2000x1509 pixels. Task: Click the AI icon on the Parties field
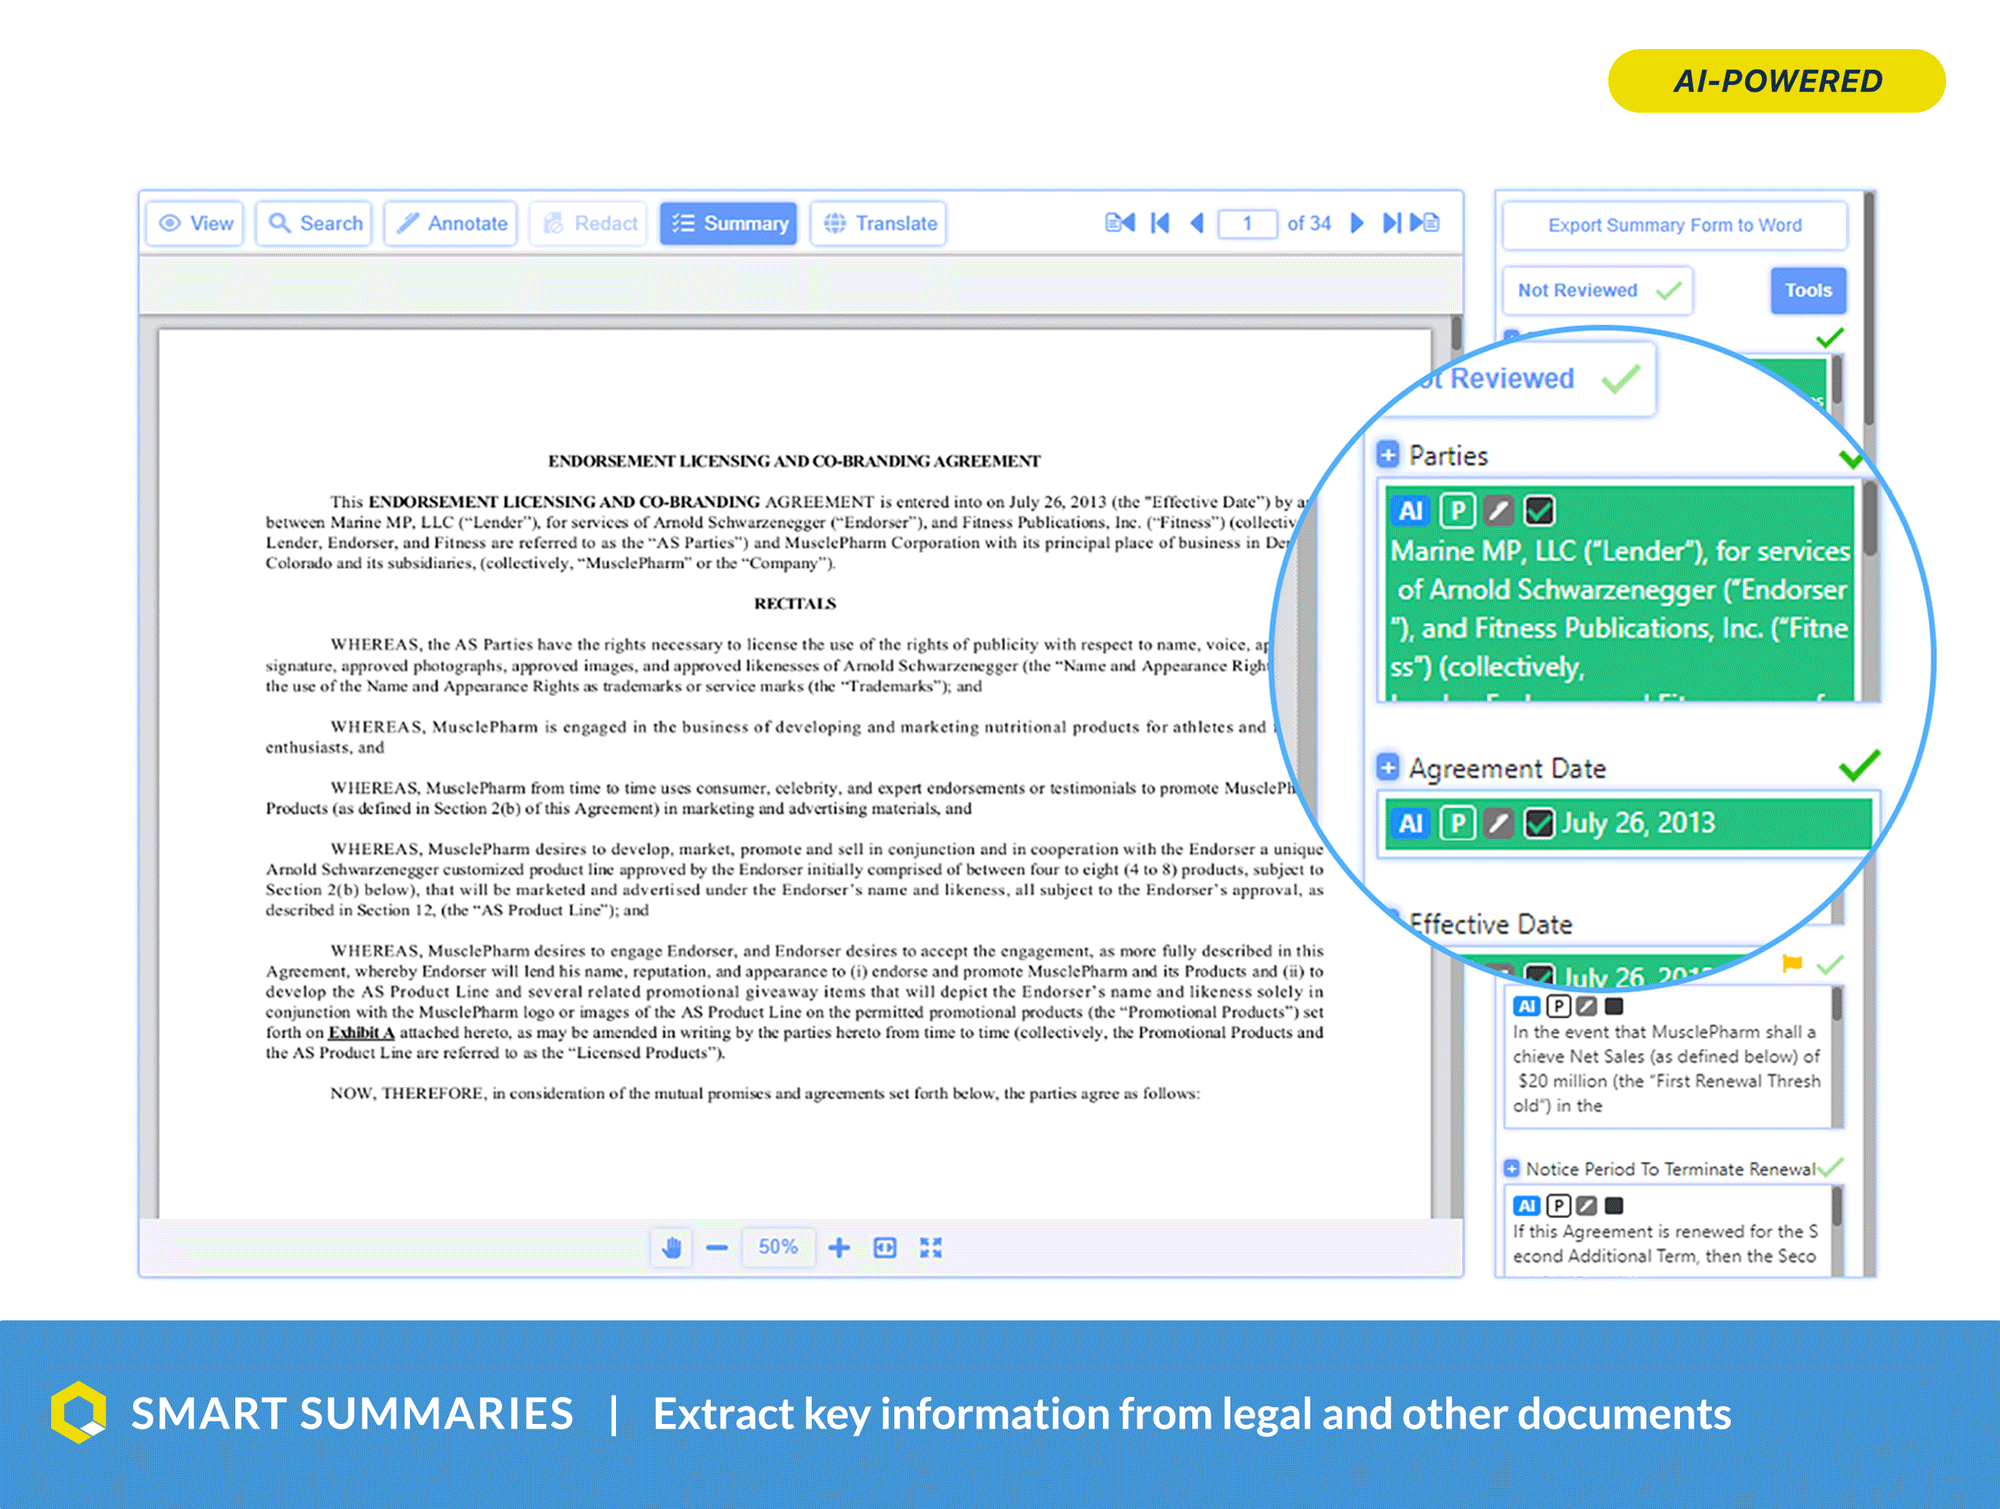point(1409,510)
